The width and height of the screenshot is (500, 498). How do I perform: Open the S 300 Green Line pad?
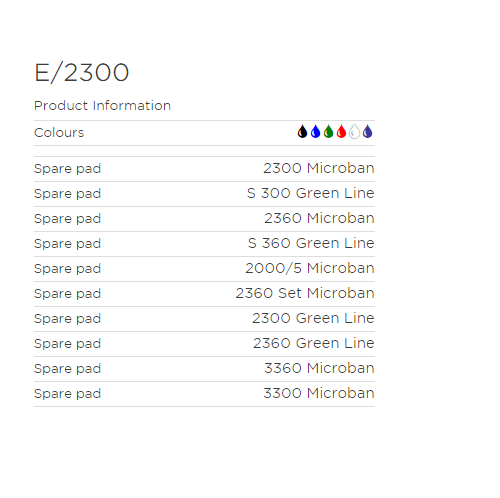[x=311, y=193]
